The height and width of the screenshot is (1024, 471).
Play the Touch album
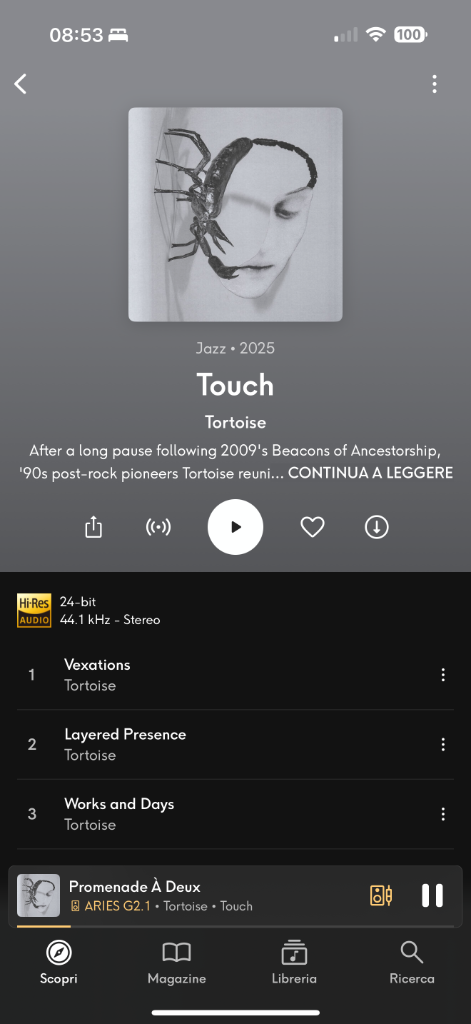tap(235, 527)
